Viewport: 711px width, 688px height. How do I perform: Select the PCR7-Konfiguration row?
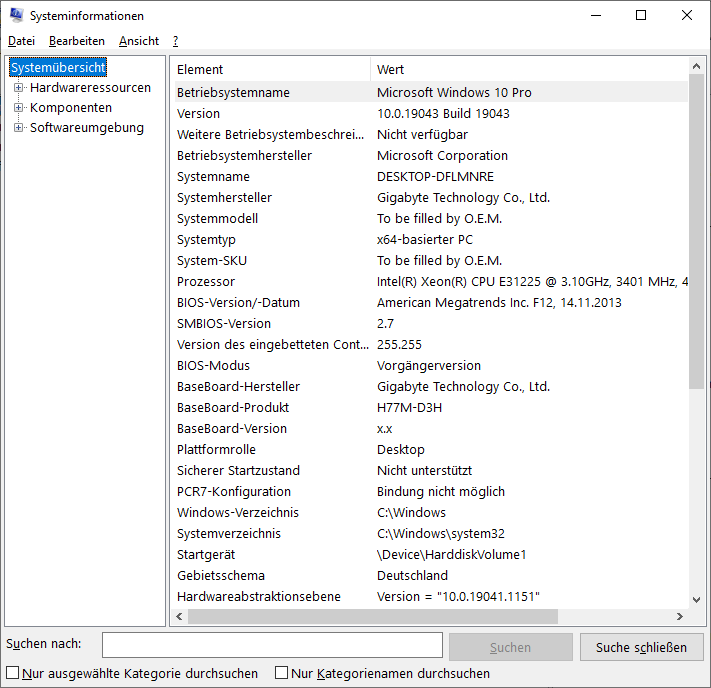pos(431,492)
